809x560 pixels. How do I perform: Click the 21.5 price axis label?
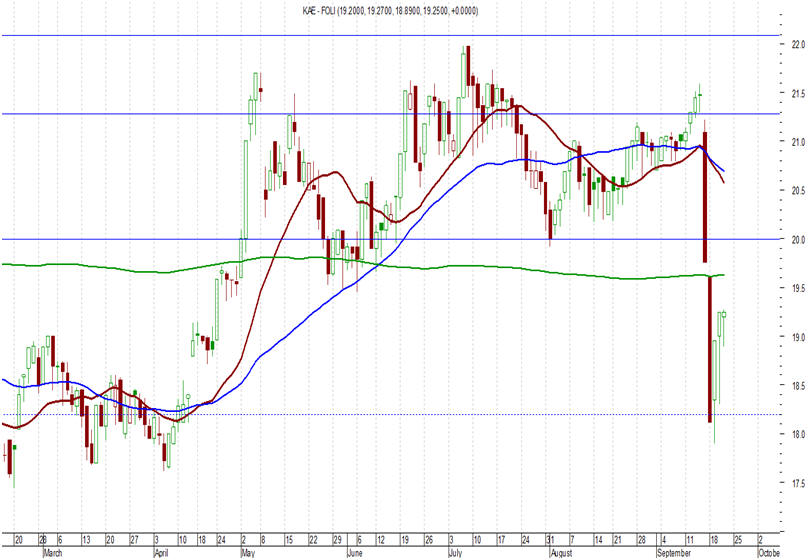pyautogui.click(x=799, y=93)
